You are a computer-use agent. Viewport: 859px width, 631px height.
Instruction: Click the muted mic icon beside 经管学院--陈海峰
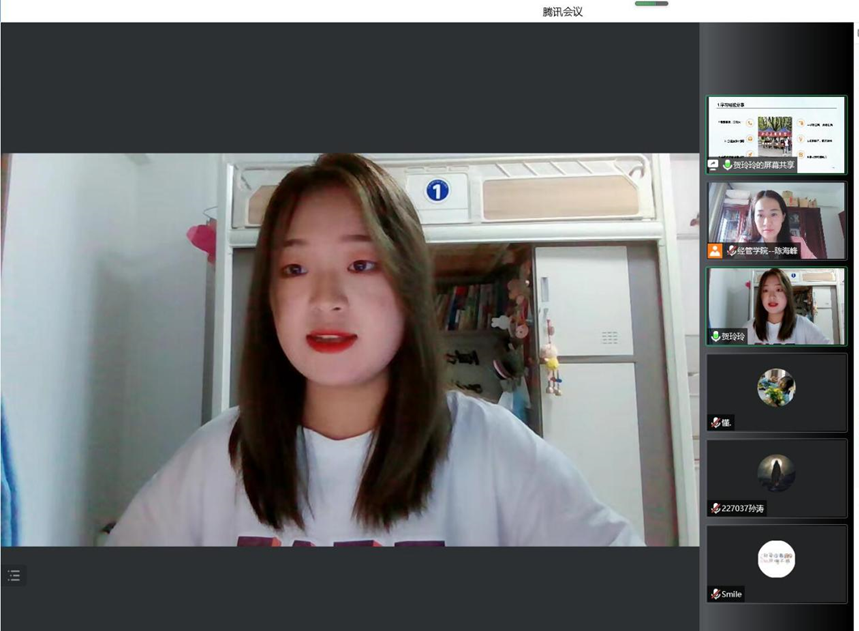(x=731, y=251)
